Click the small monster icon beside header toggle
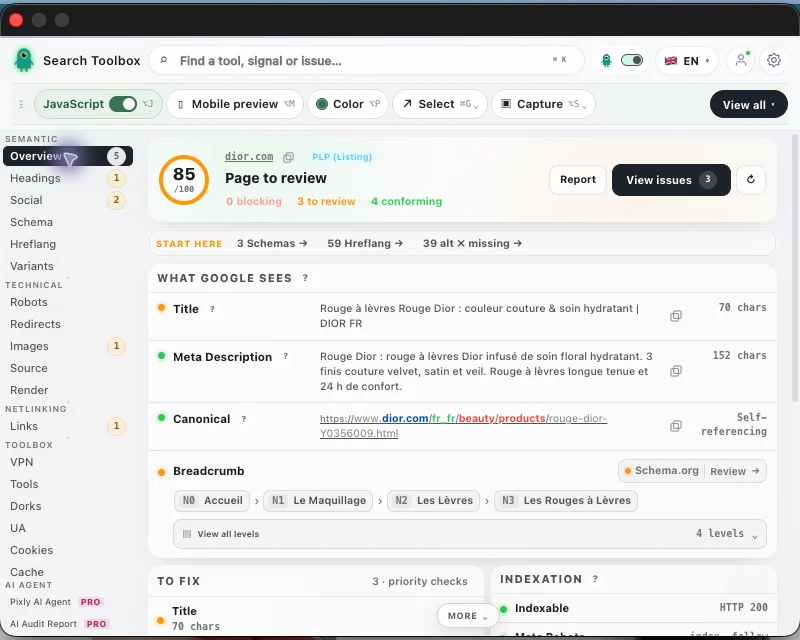Screen dimensions: 800x640 [x=606, y=61]
